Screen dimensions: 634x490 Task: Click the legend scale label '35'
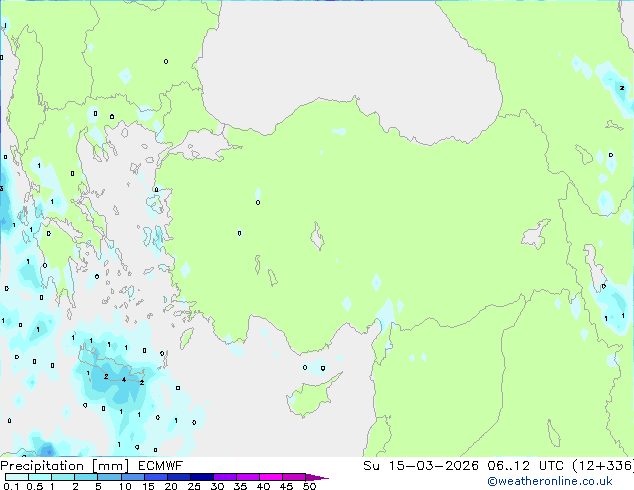coord(240,486)
